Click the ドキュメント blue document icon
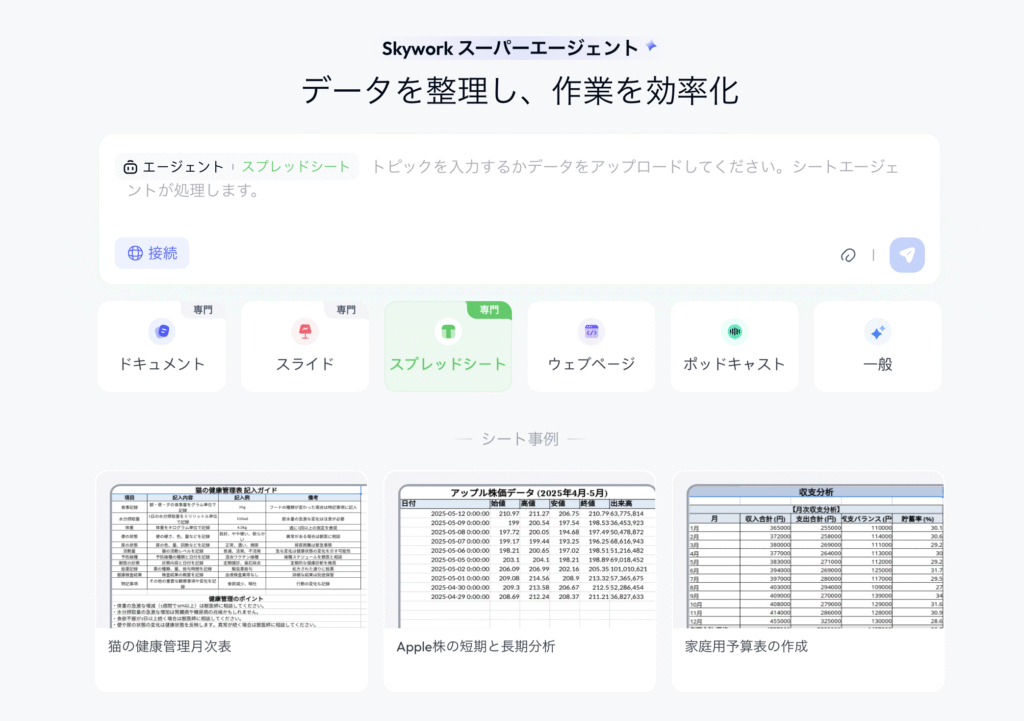Image resolution: width=1024 pixels, height=721 pixels. [x=162, y=331]
